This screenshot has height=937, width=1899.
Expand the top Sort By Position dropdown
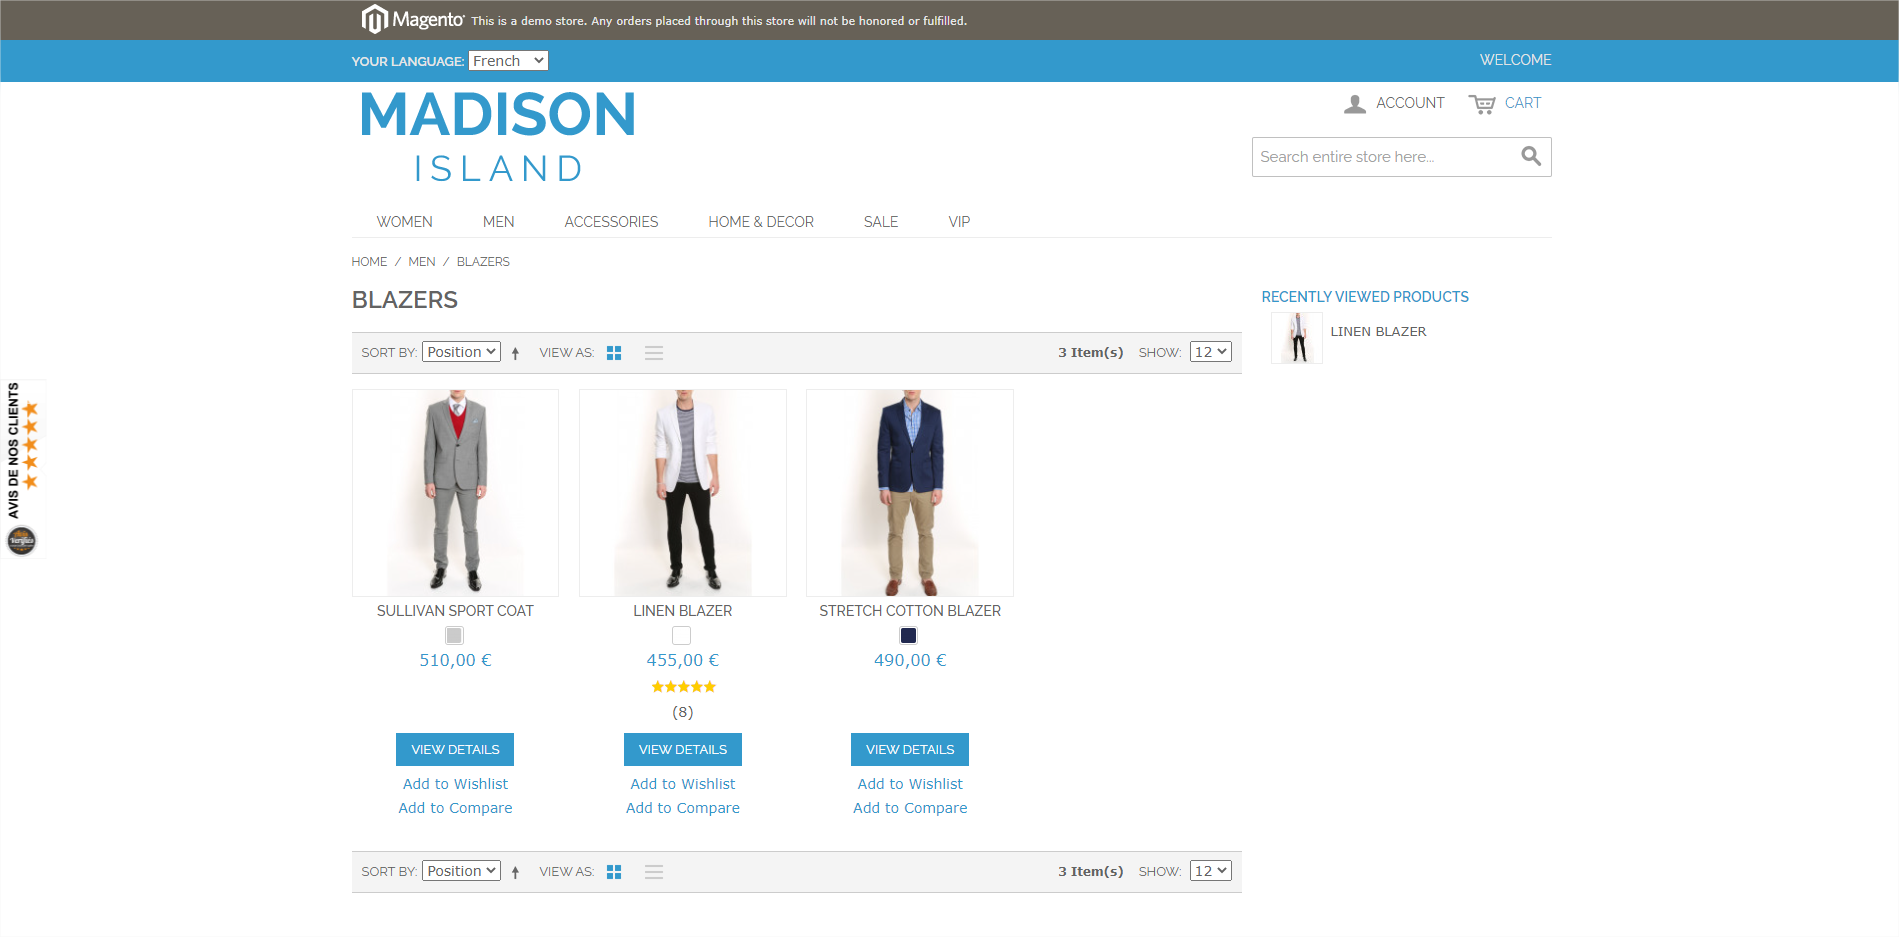tap(461, 352)
